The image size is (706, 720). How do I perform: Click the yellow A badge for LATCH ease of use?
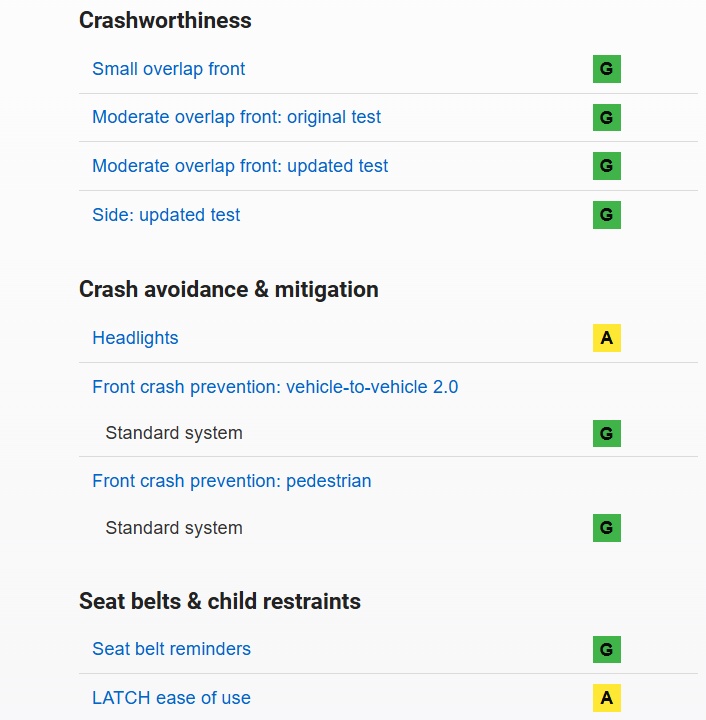coord(606,698)
